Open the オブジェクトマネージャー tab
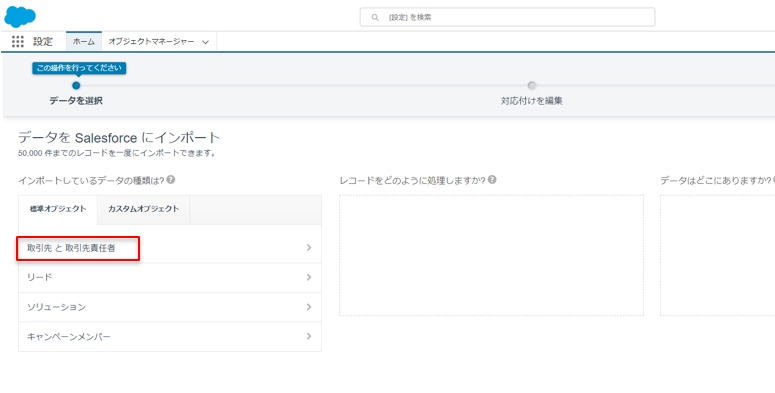The image size is (775, 393). tap(151, 42)
